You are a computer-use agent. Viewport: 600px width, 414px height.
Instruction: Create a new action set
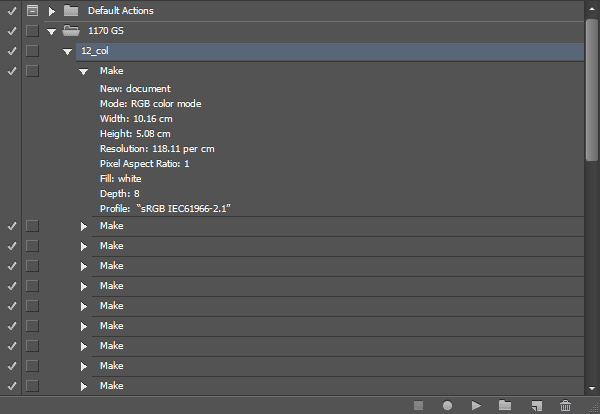505,405
